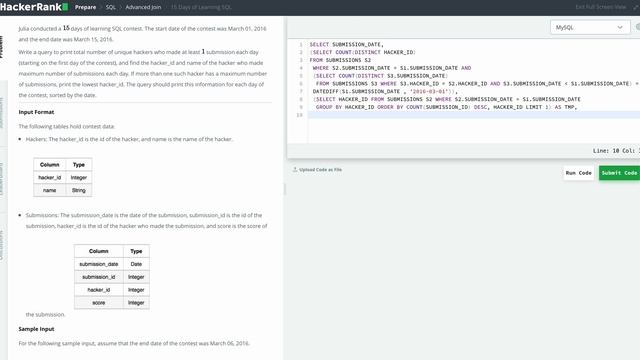Click the 'Sample Input' heading
The height and width of the screenshot is (360, 640).
[36, 329]
